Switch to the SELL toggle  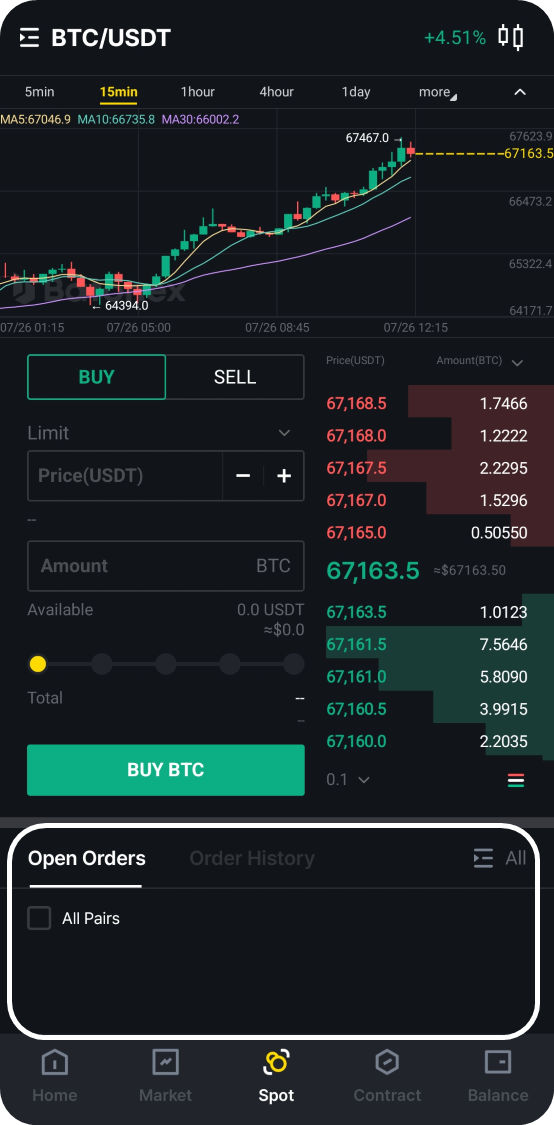coord(235,377)
